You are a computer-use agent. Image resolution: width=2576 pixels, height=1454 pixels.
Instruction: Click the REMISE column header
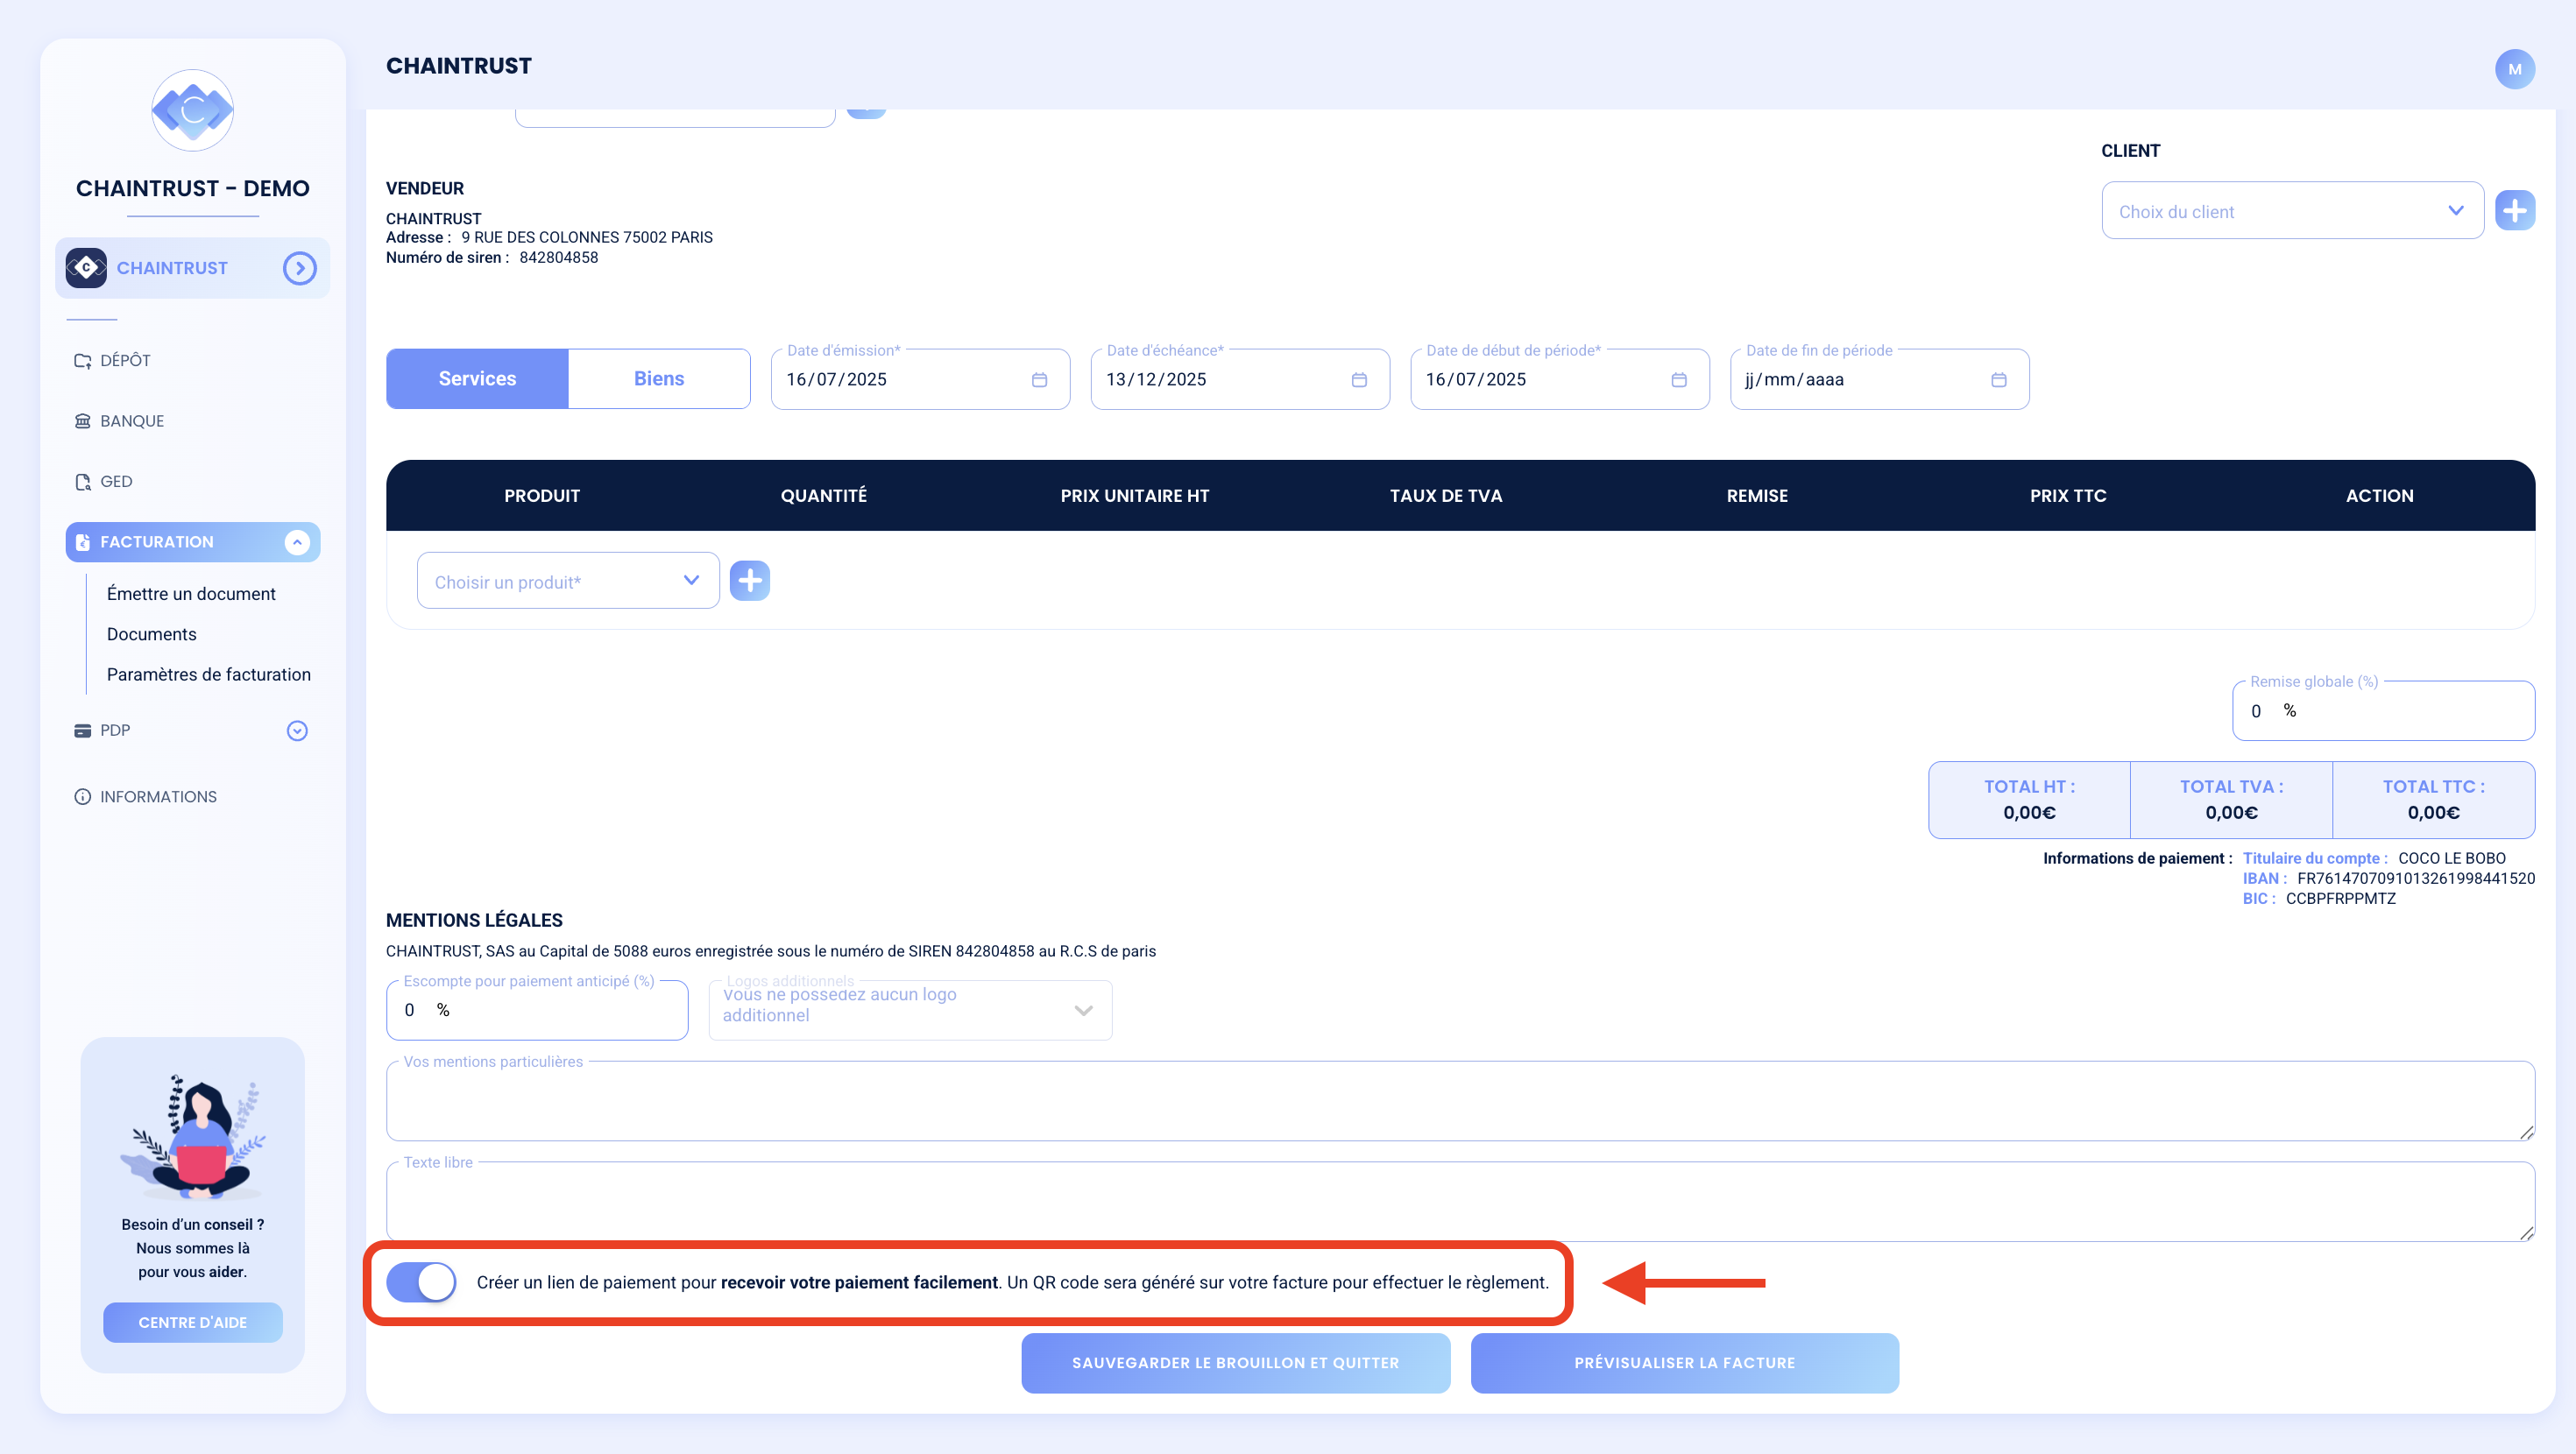click(x=1757, y=496)
